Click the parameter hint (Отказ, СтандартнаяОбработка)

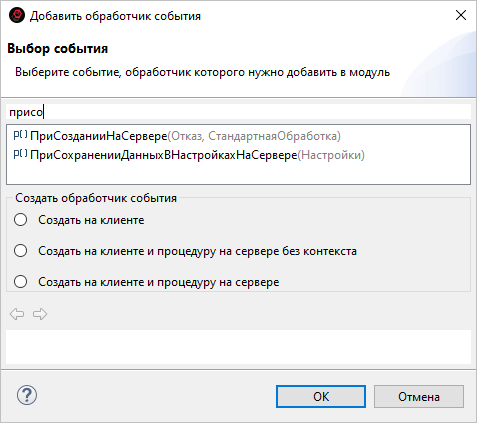point(254,136)
